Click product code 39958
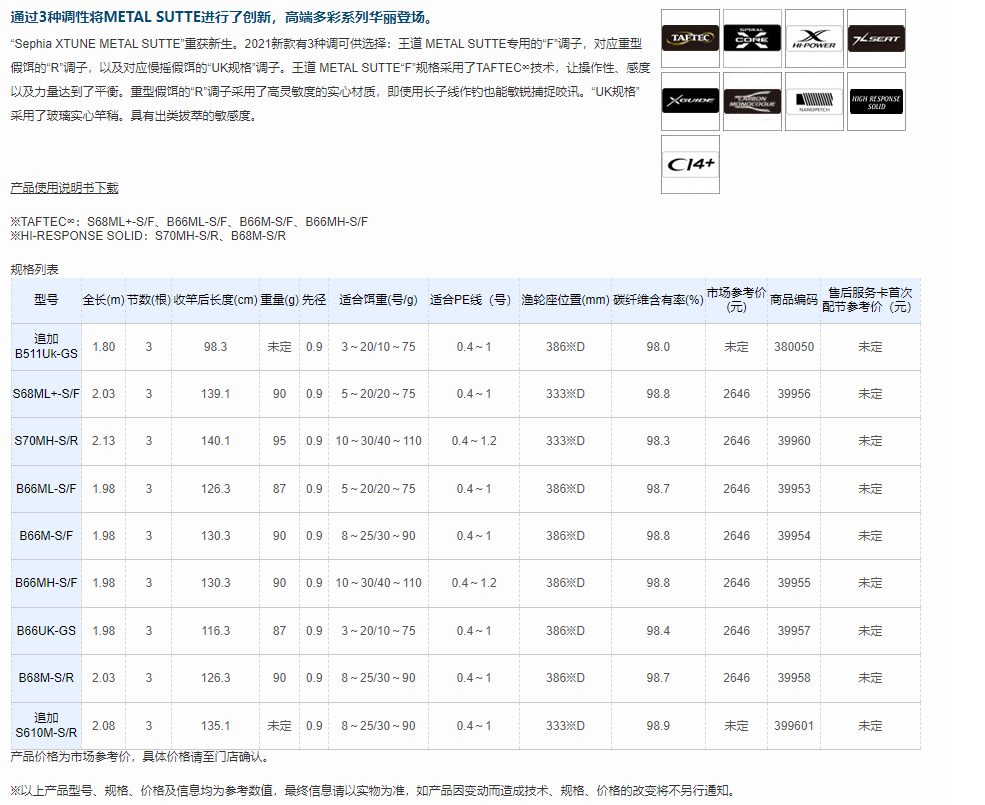The width and height of the screenshot is (985, 805). pos(793,678)
